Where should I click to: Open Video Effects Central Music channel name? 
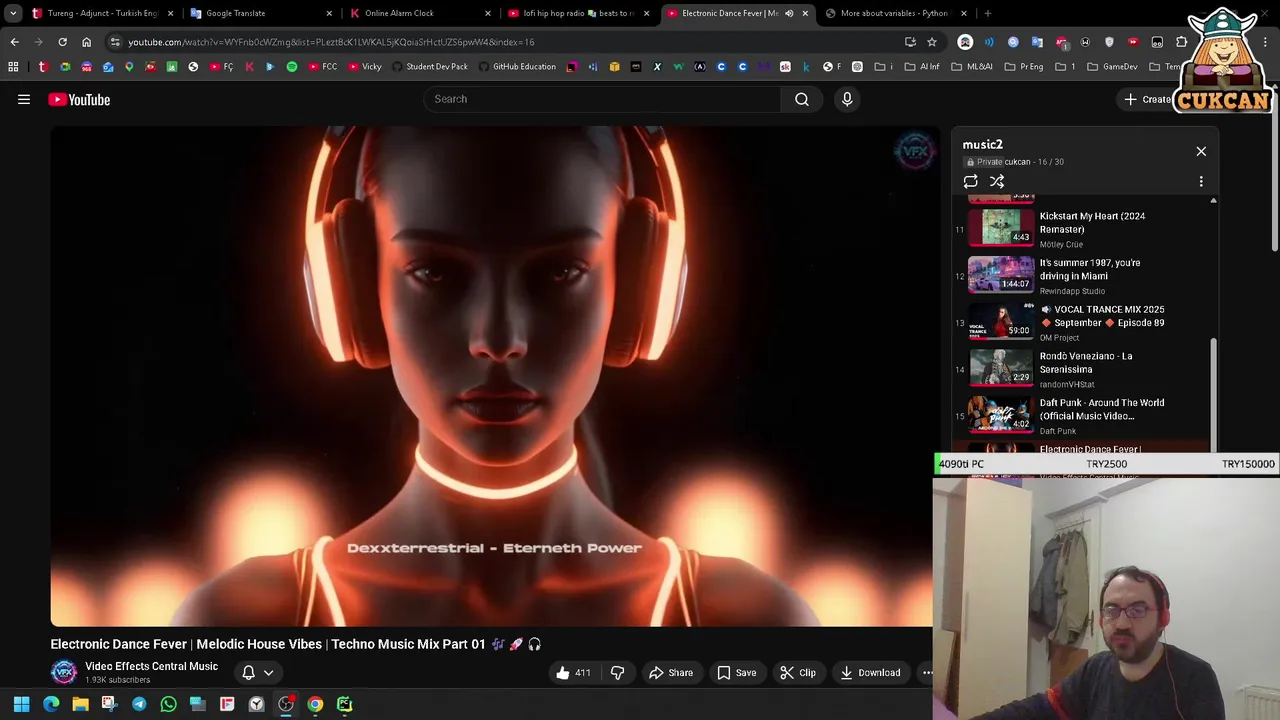click(x=151, y=666)
